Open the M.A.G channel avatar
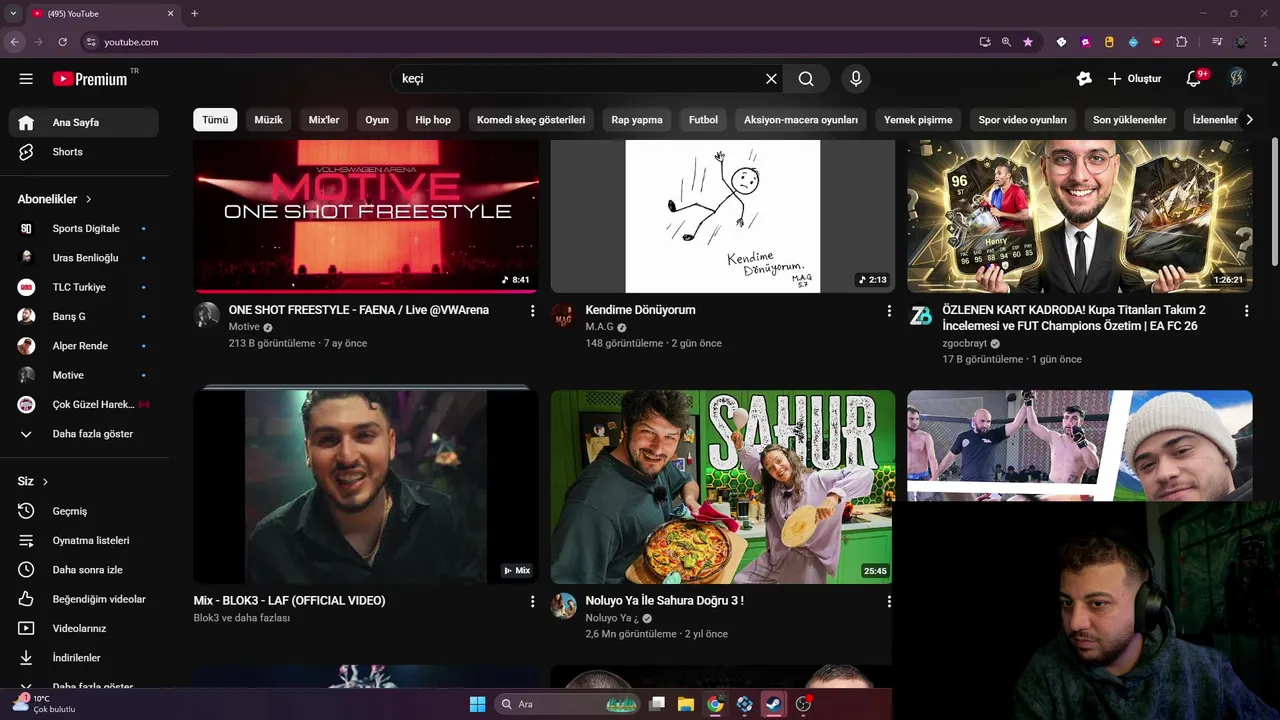 tap(564, 315)
